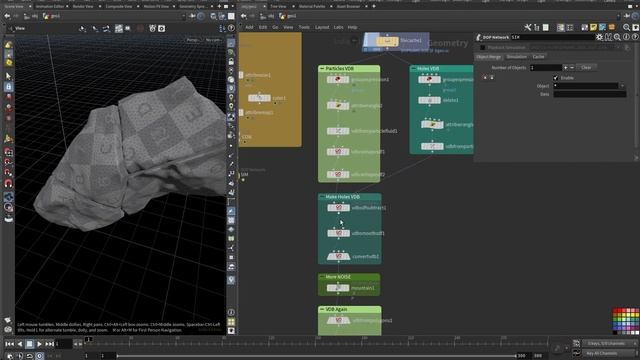Switch to the Render View tab

click(84, 7)
